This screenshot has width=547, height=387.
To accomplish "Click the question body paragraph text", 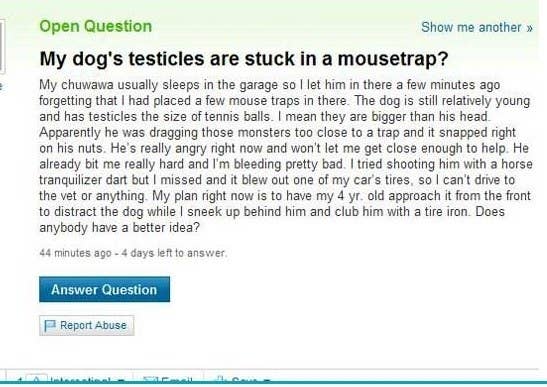I will pyautogui.click(x=286, y=156).
